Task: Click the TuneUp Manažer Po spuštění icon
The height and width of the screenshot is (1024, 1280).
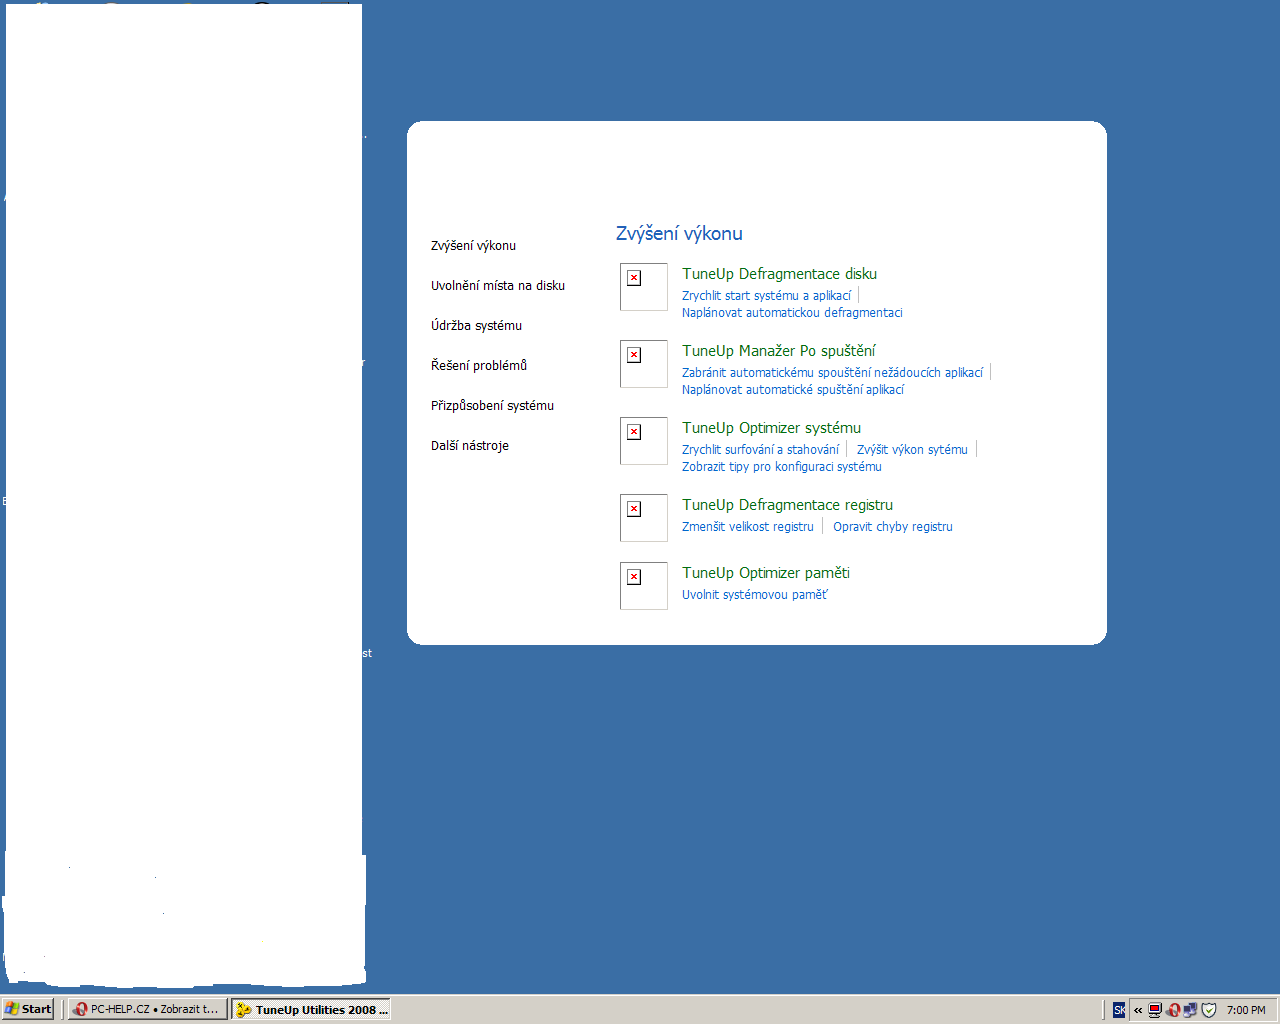Action: 644,364
